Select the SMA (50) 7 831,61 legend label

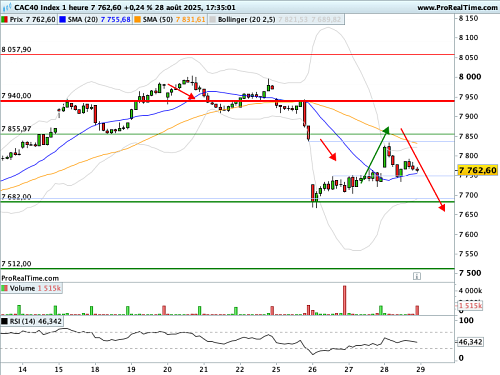click(x=174, y=20)
